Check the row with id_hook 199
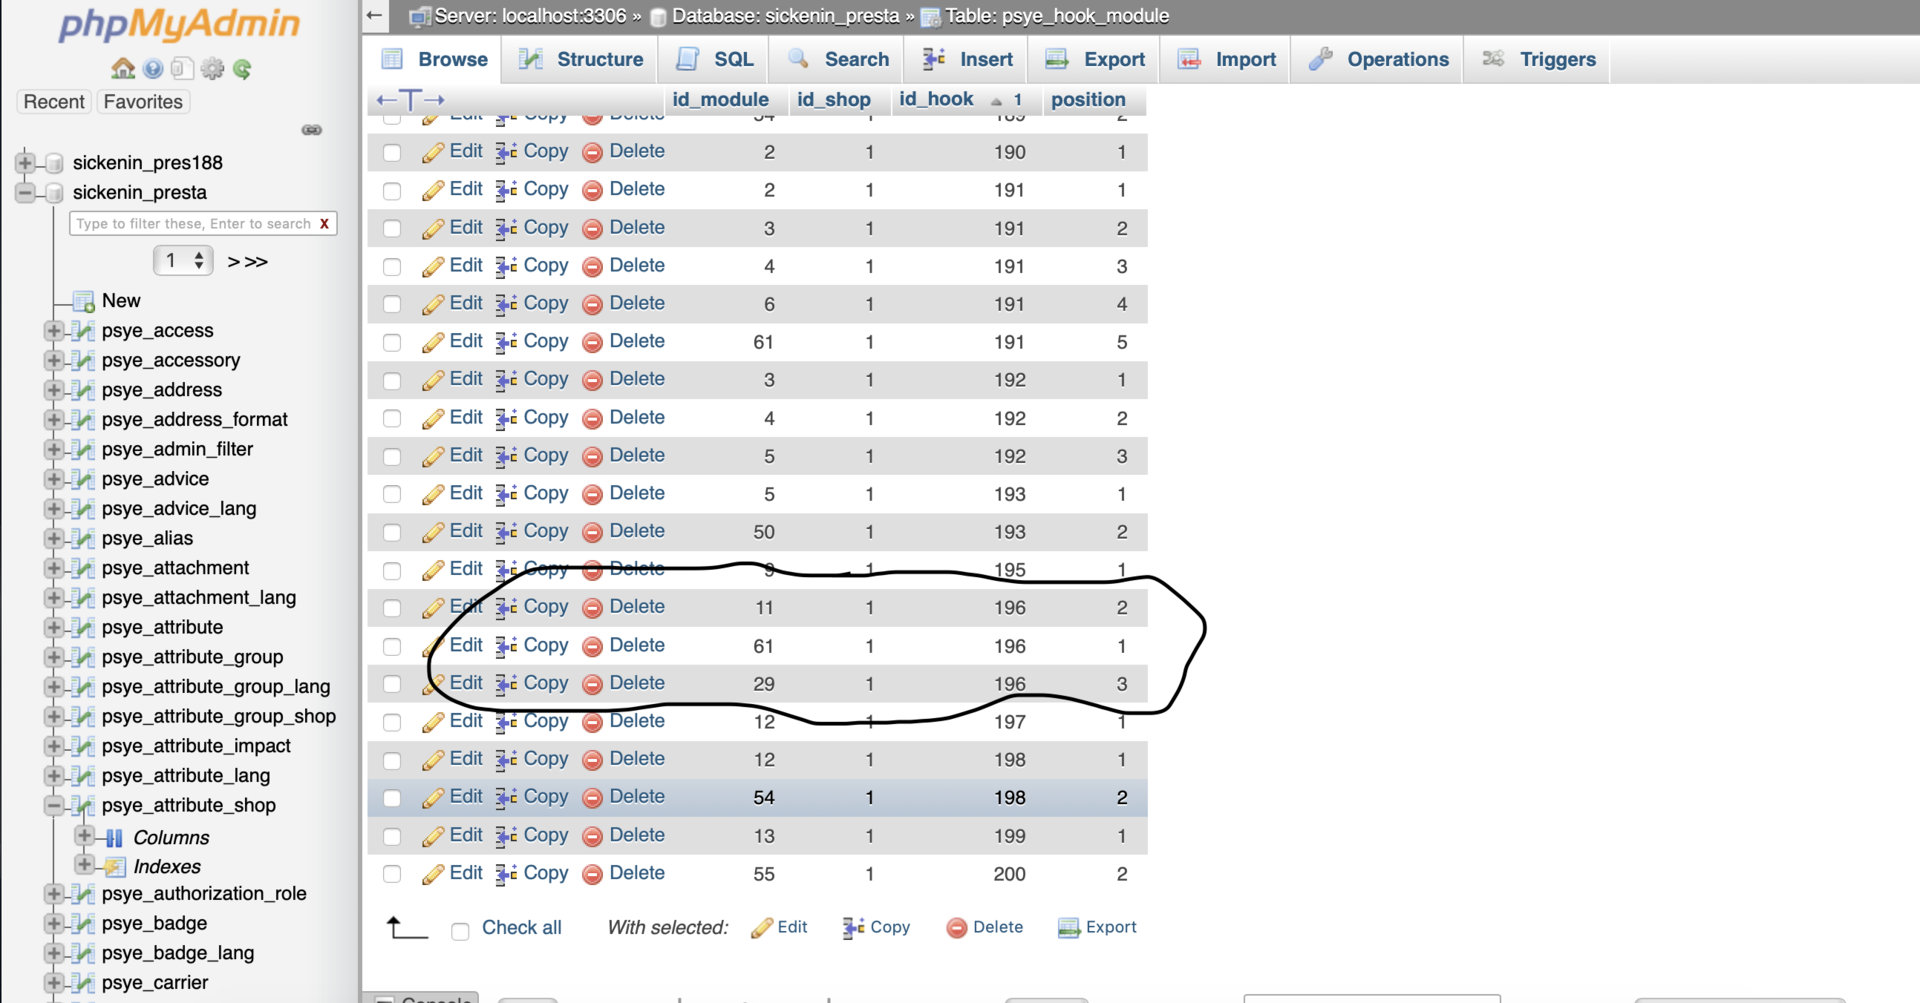1920x1003 pixels. [x=392, y=837]
